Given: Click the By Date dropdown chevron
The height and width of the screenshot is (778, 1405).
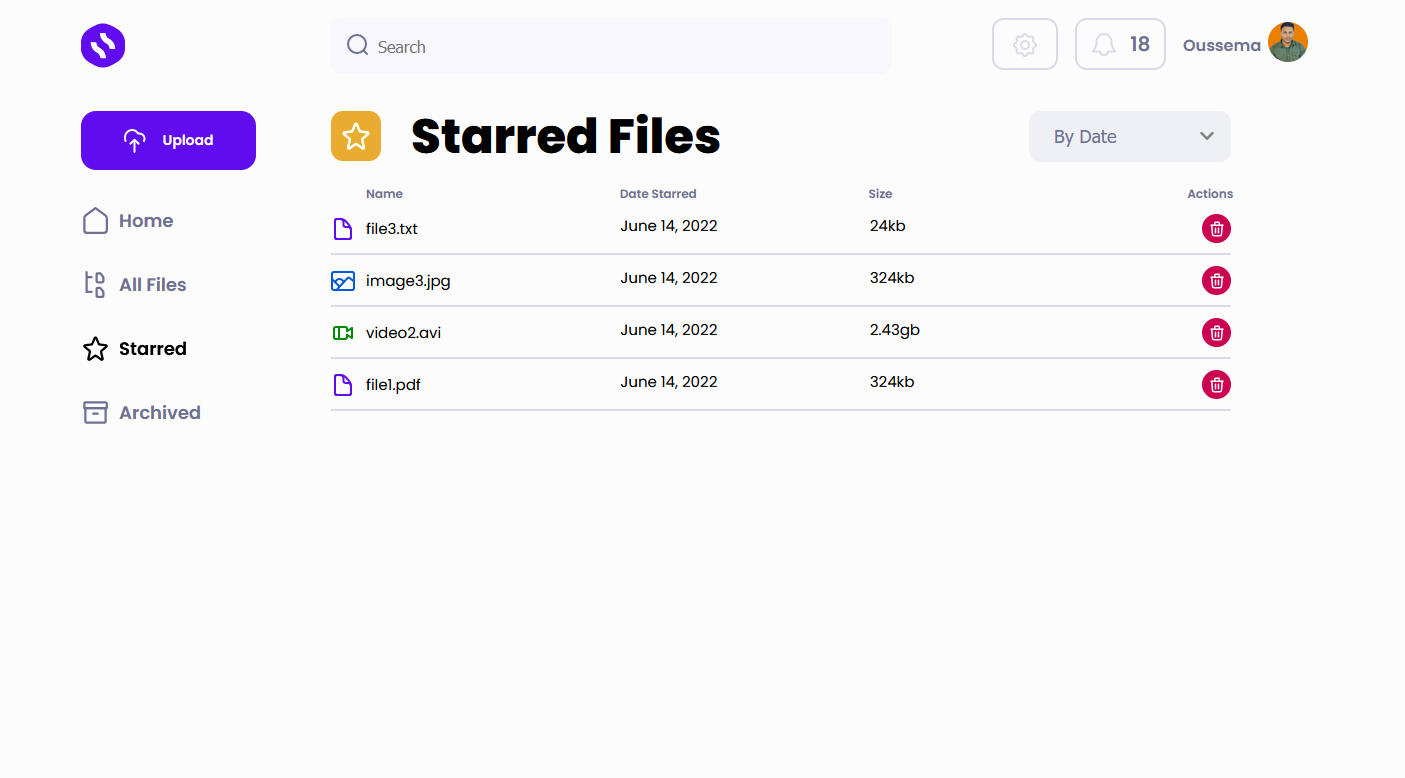Looking at the screenshot, I should coord(1207,136).
